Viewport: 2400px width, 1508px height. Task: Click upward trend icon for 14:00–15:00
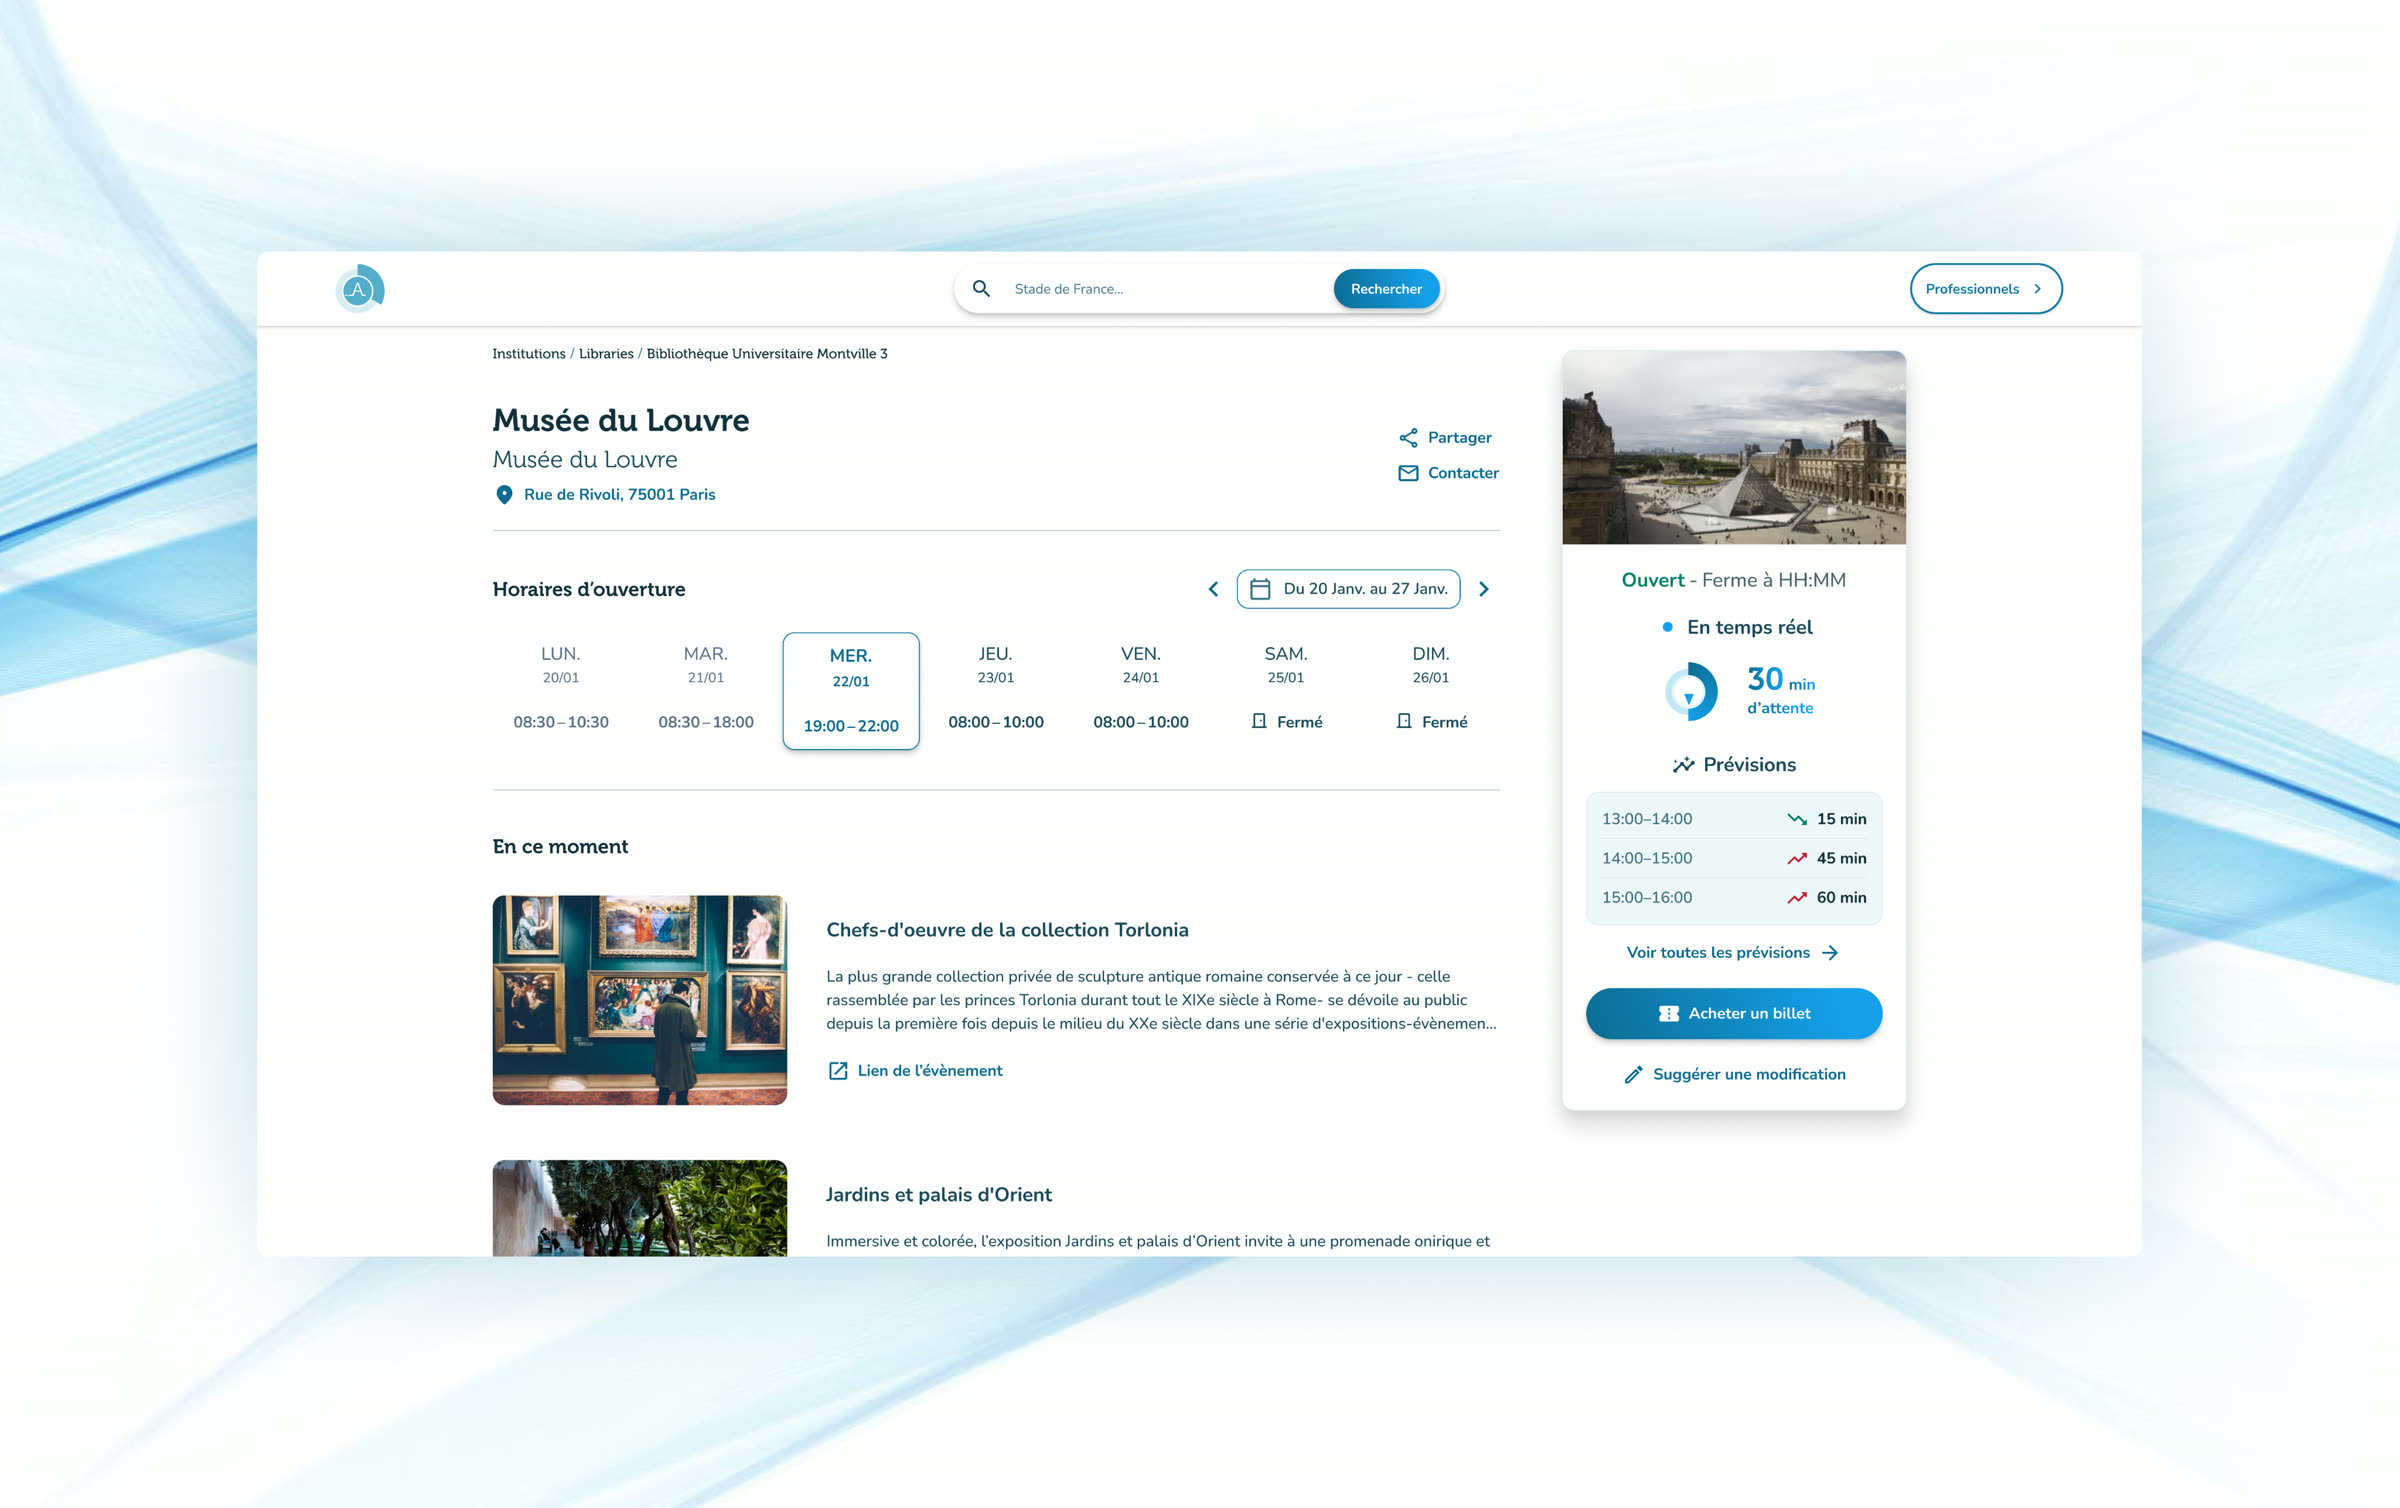click(x=1797, y=859)
